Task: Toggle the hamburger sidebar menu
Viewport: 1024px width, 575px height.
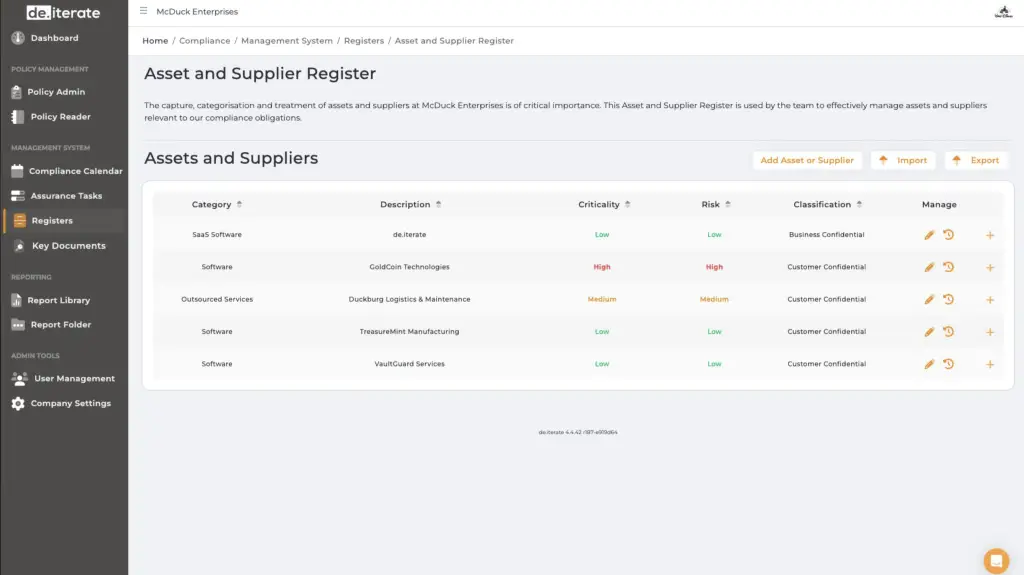Action: [x=144, y=11]
